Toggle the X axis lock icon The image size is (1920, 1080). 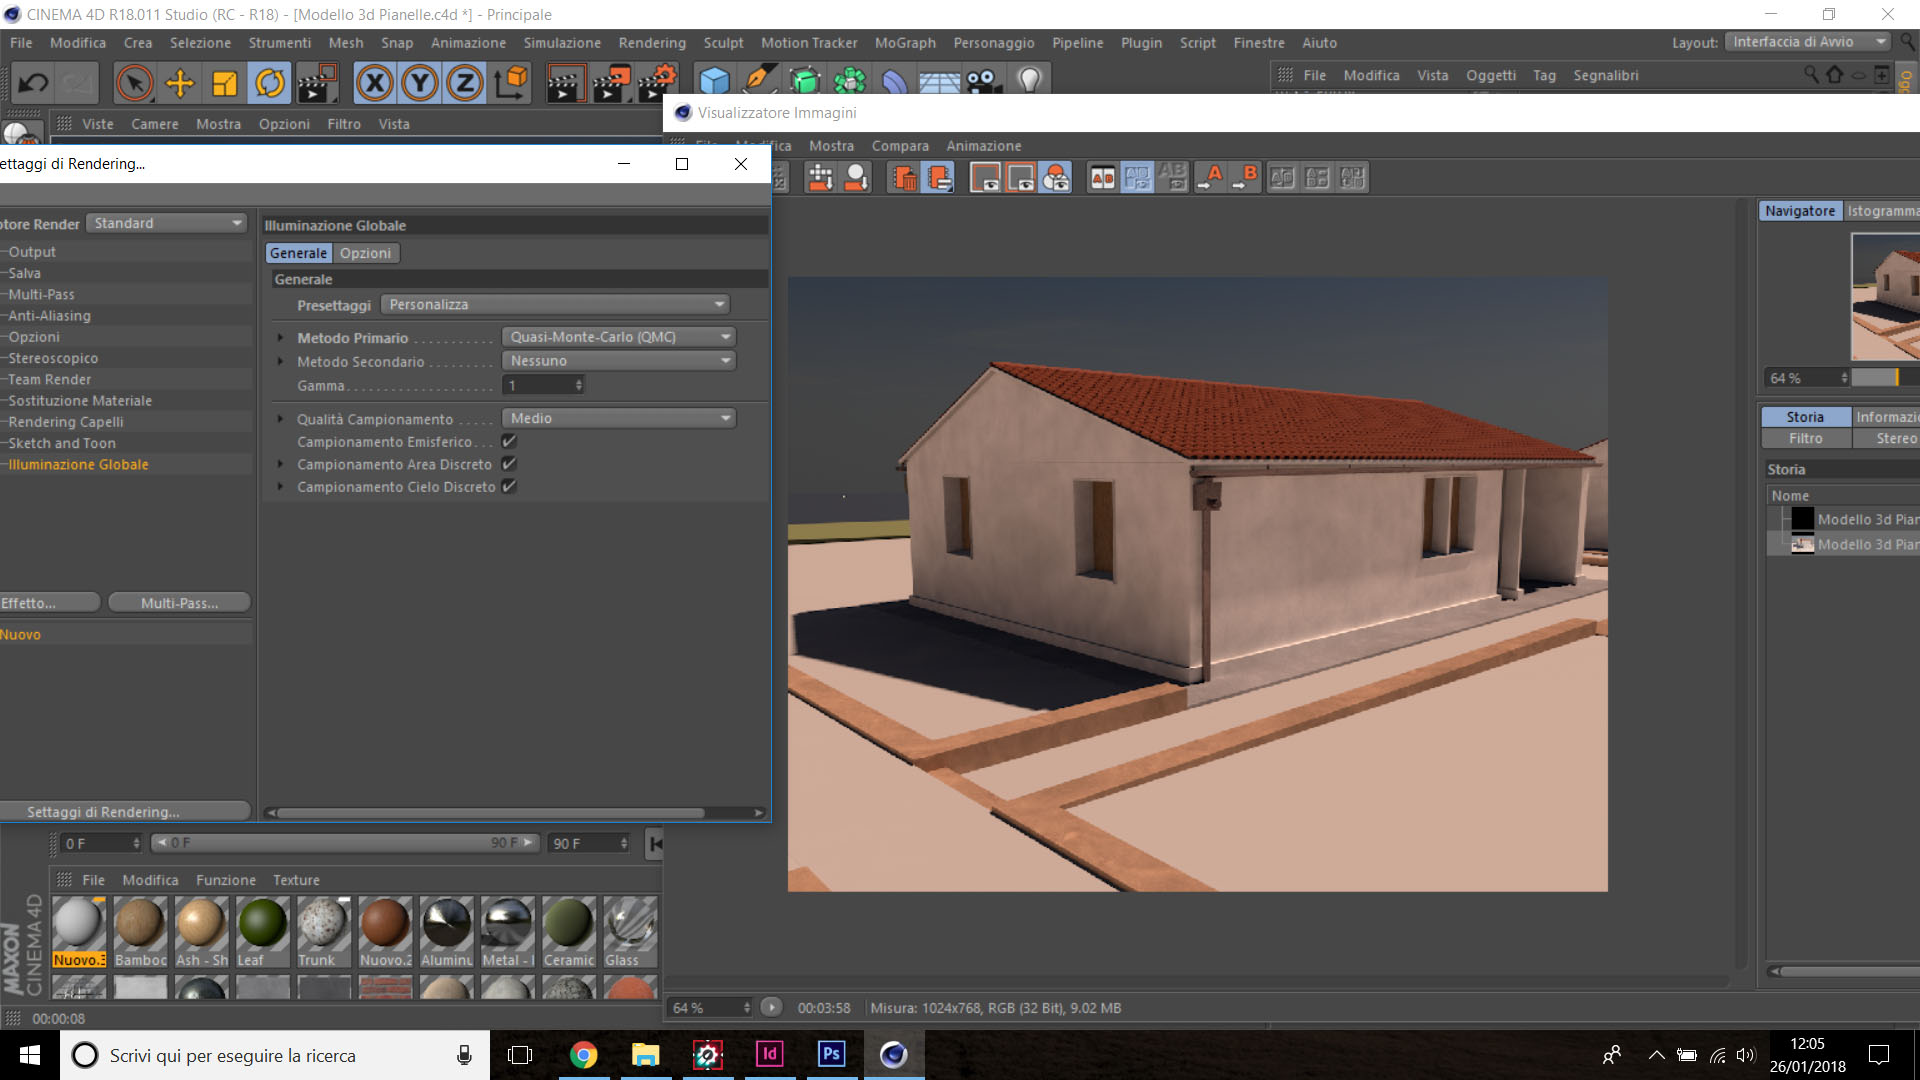(x=375, y=83)
